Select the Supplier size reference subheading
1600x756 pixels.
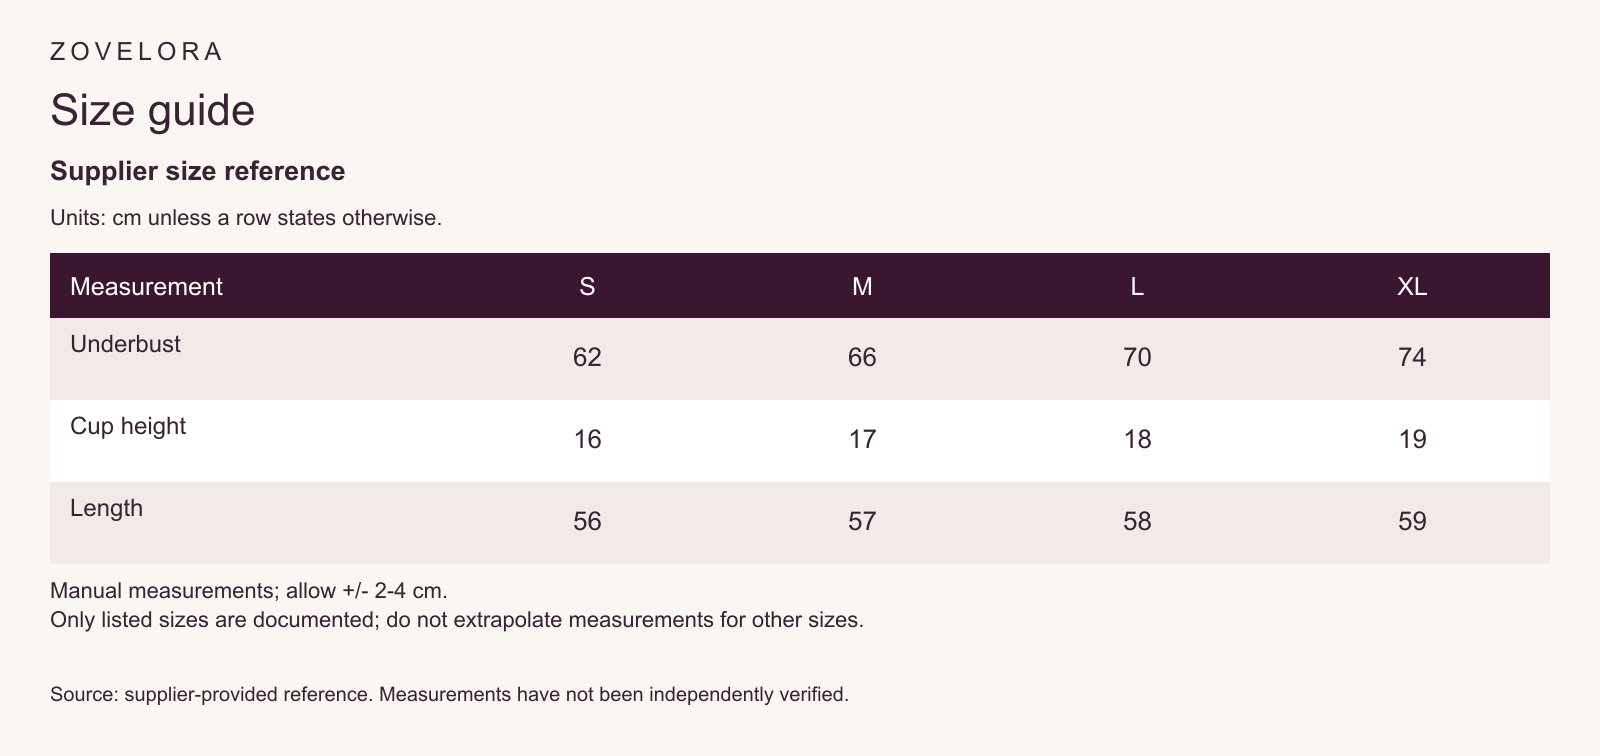pos(198,171)
